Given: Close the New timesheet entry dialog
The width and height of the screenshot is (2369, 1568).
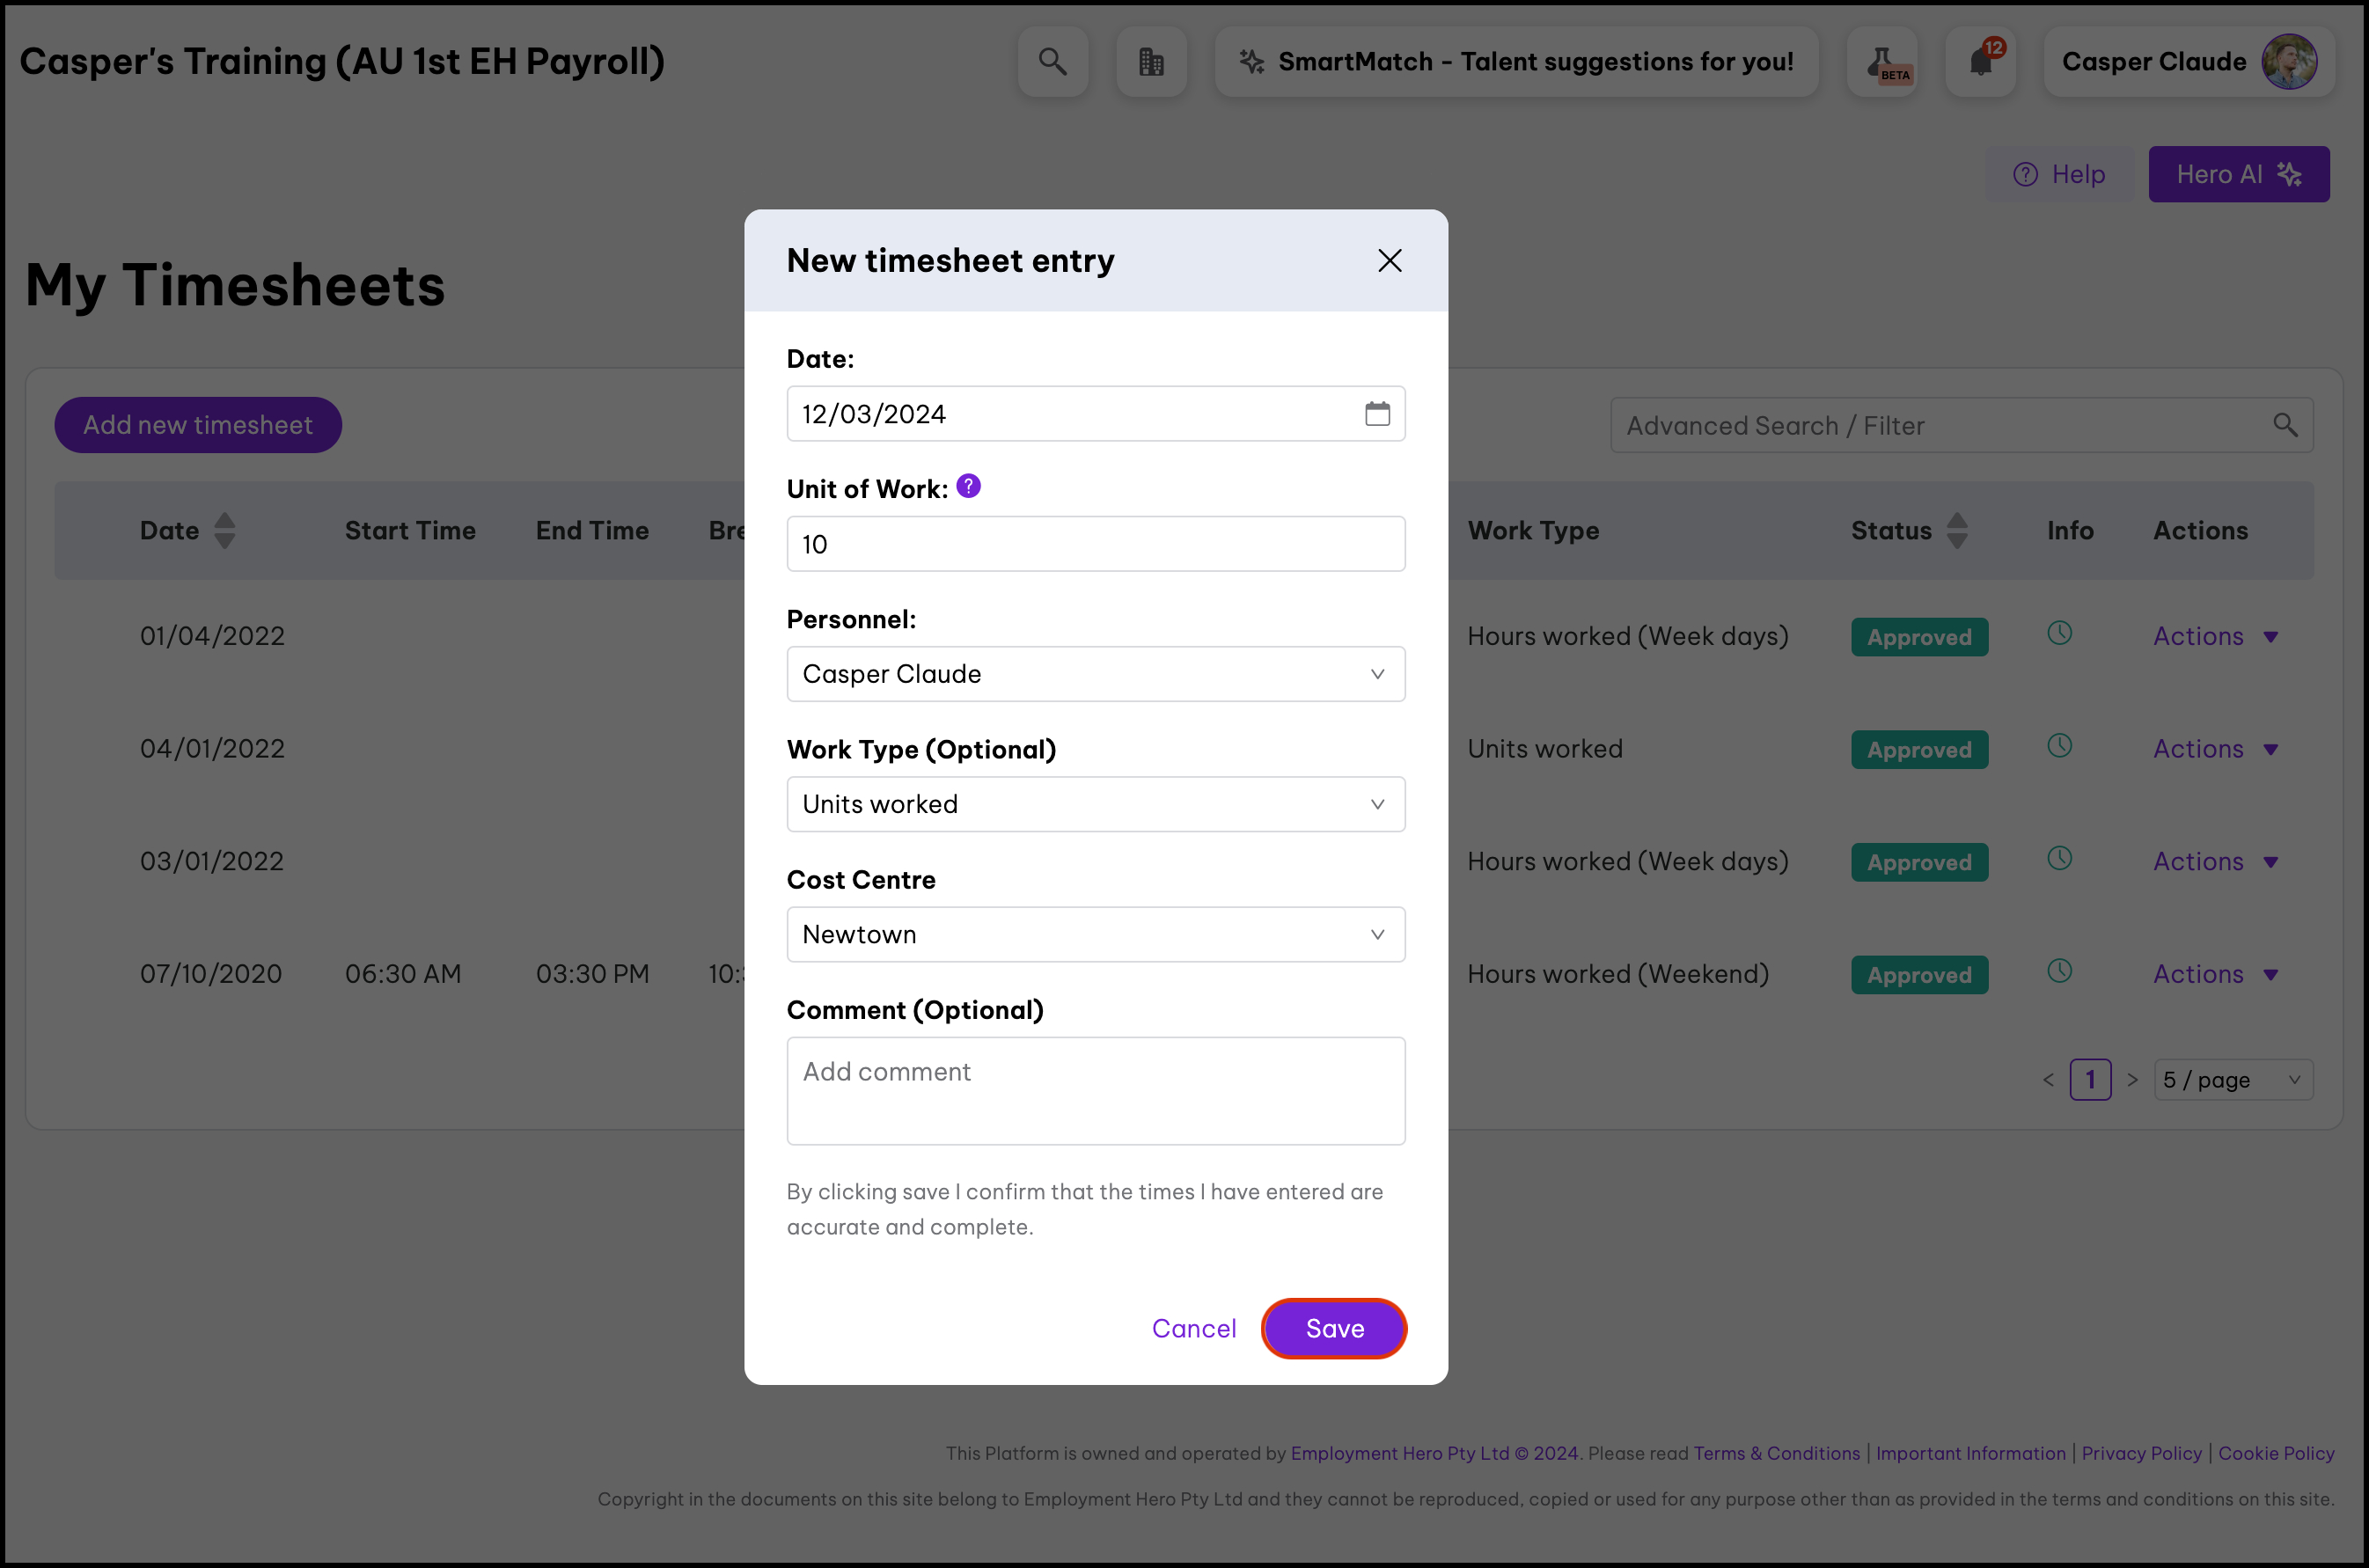Looking at the screenshot, I should pyautogui.click(x=1389, y=261).
